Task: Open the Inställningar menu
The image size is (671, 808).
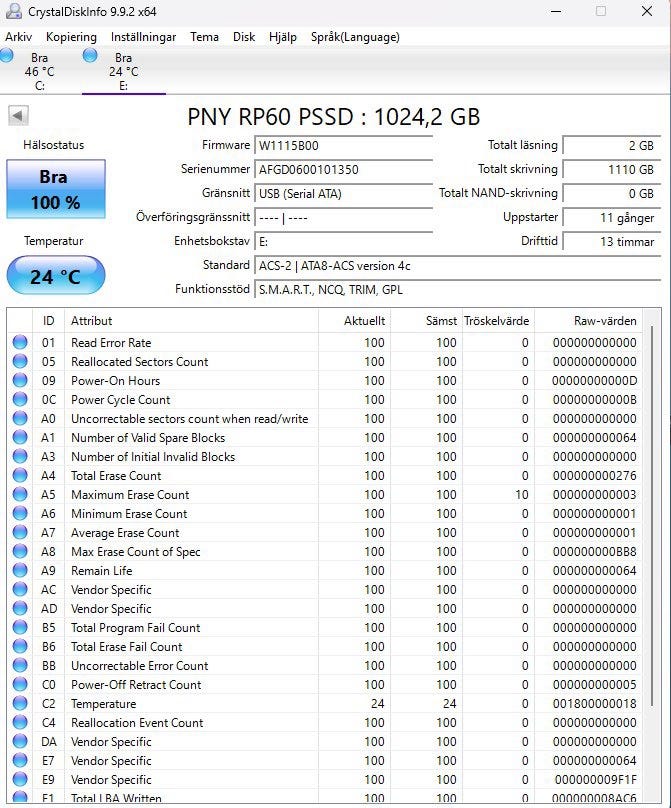Action: (x=143, y=37)
